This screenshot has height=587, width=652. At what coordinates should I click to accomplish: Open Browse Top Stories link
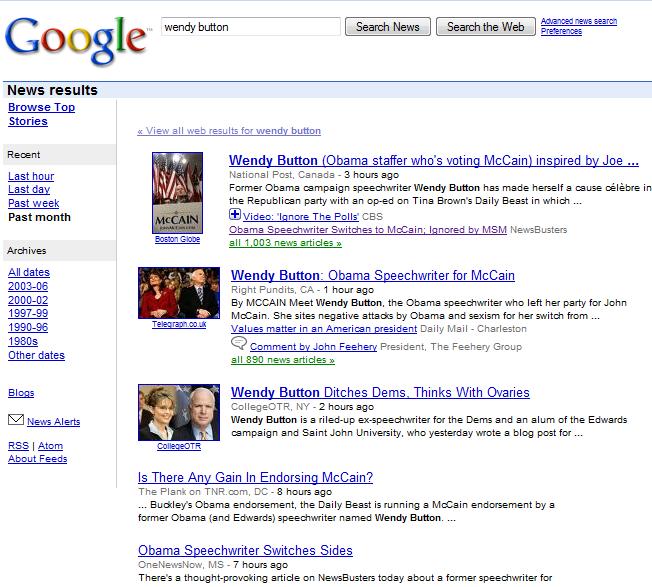click(41, 114)
